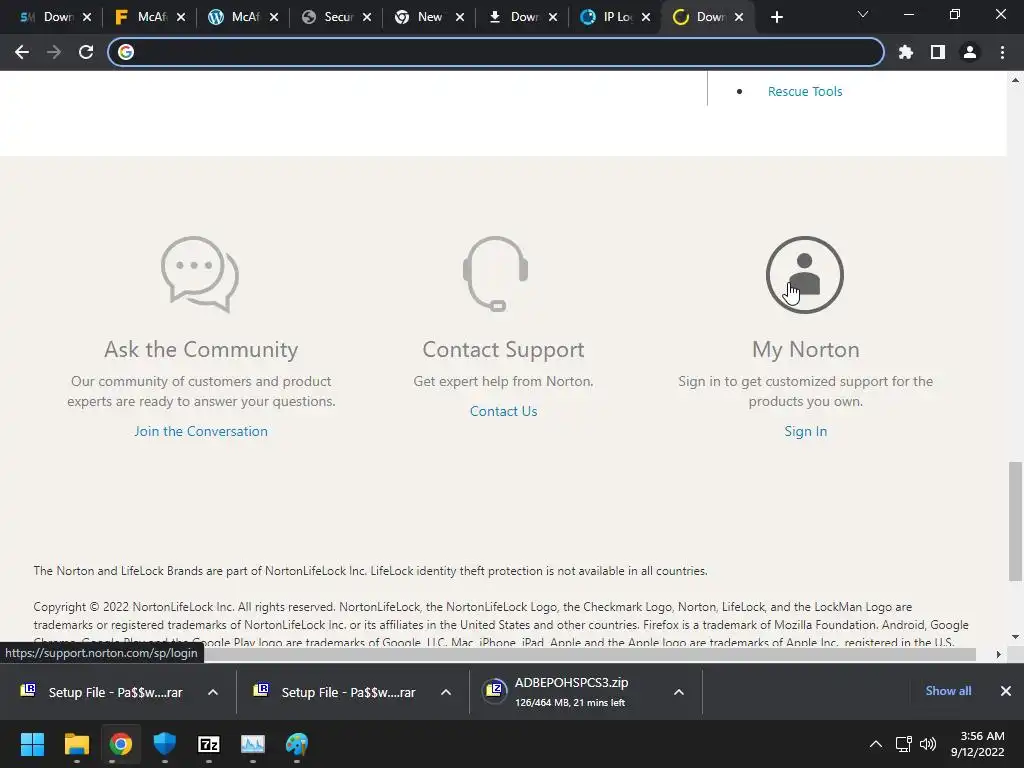Close the Secur tab
This screenshot has height=768, width=1024.
pos(367,17)
